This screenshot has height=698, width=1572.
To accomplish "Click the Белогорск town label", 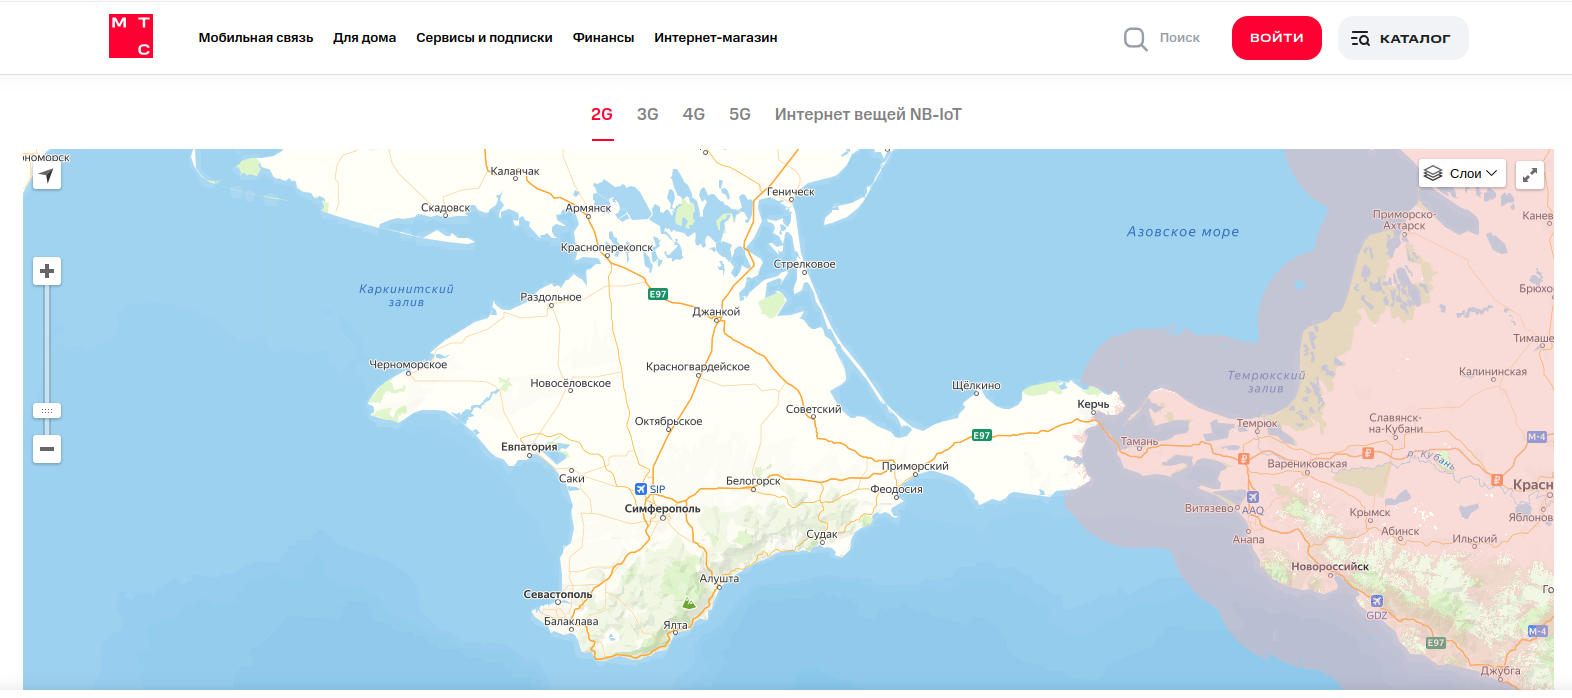I will [753, 481].
